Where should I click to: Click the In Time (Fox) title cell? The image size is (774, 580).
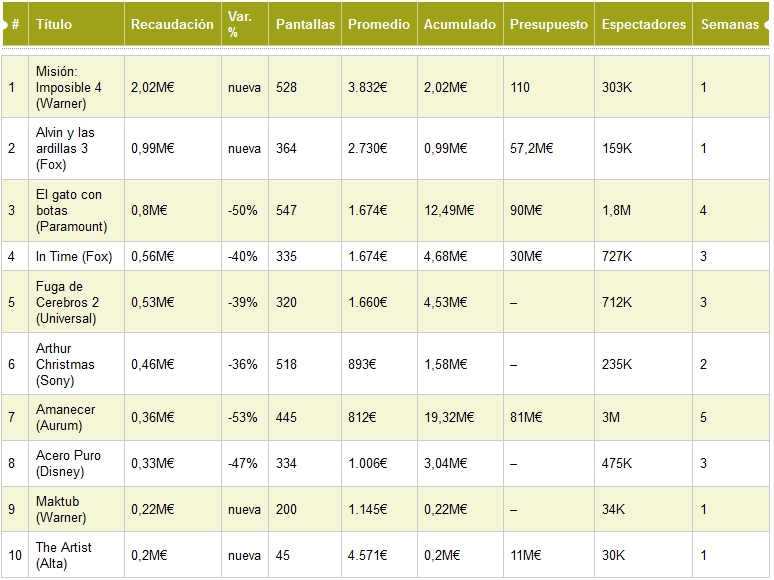pos(74,257)
